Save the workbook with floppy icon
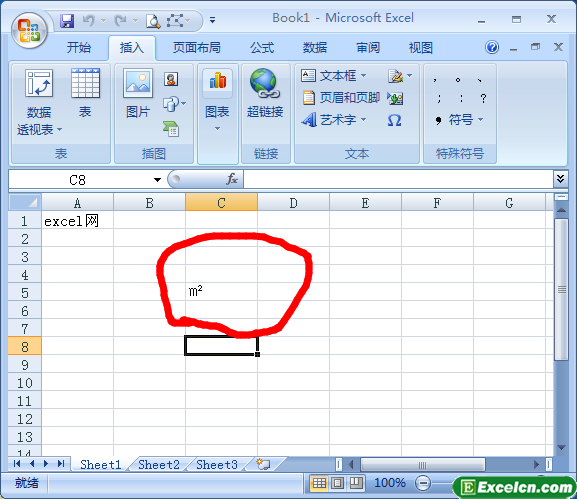Screen dimensions: 577x499 tap(67, 21)
